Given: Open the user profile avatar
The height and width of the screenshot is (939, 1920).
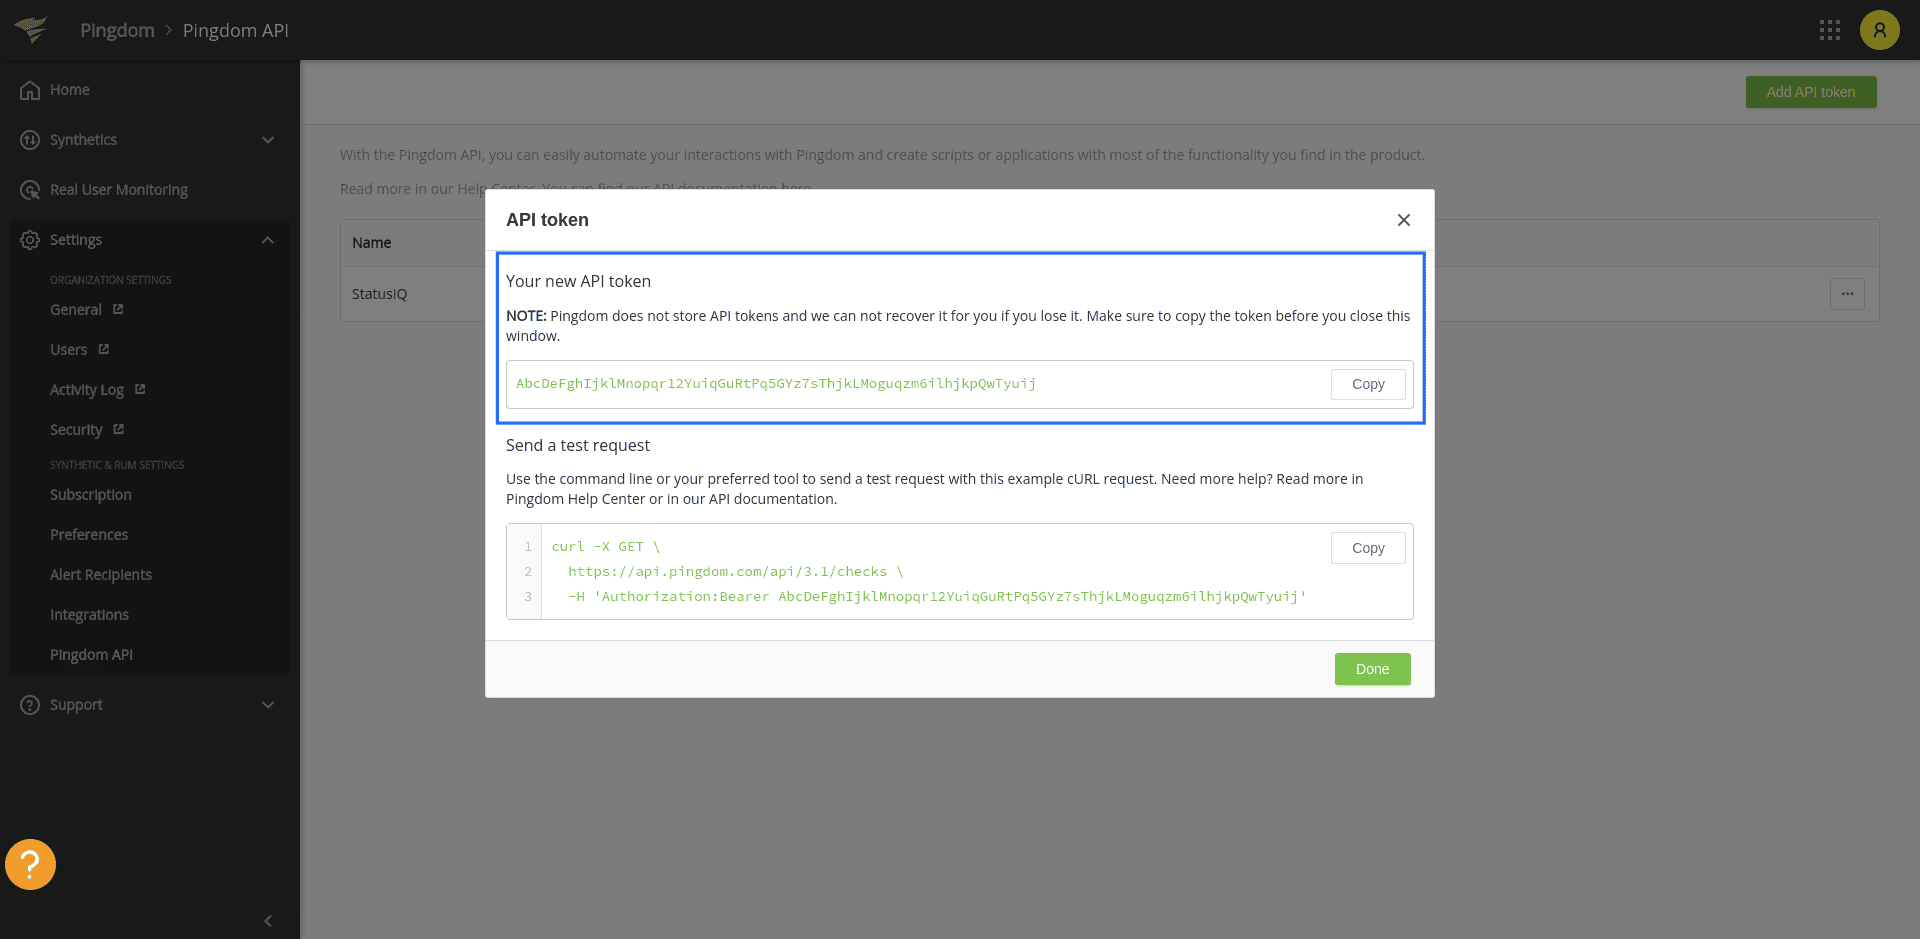Looking at the screenshot, I should coord(1879,30).
